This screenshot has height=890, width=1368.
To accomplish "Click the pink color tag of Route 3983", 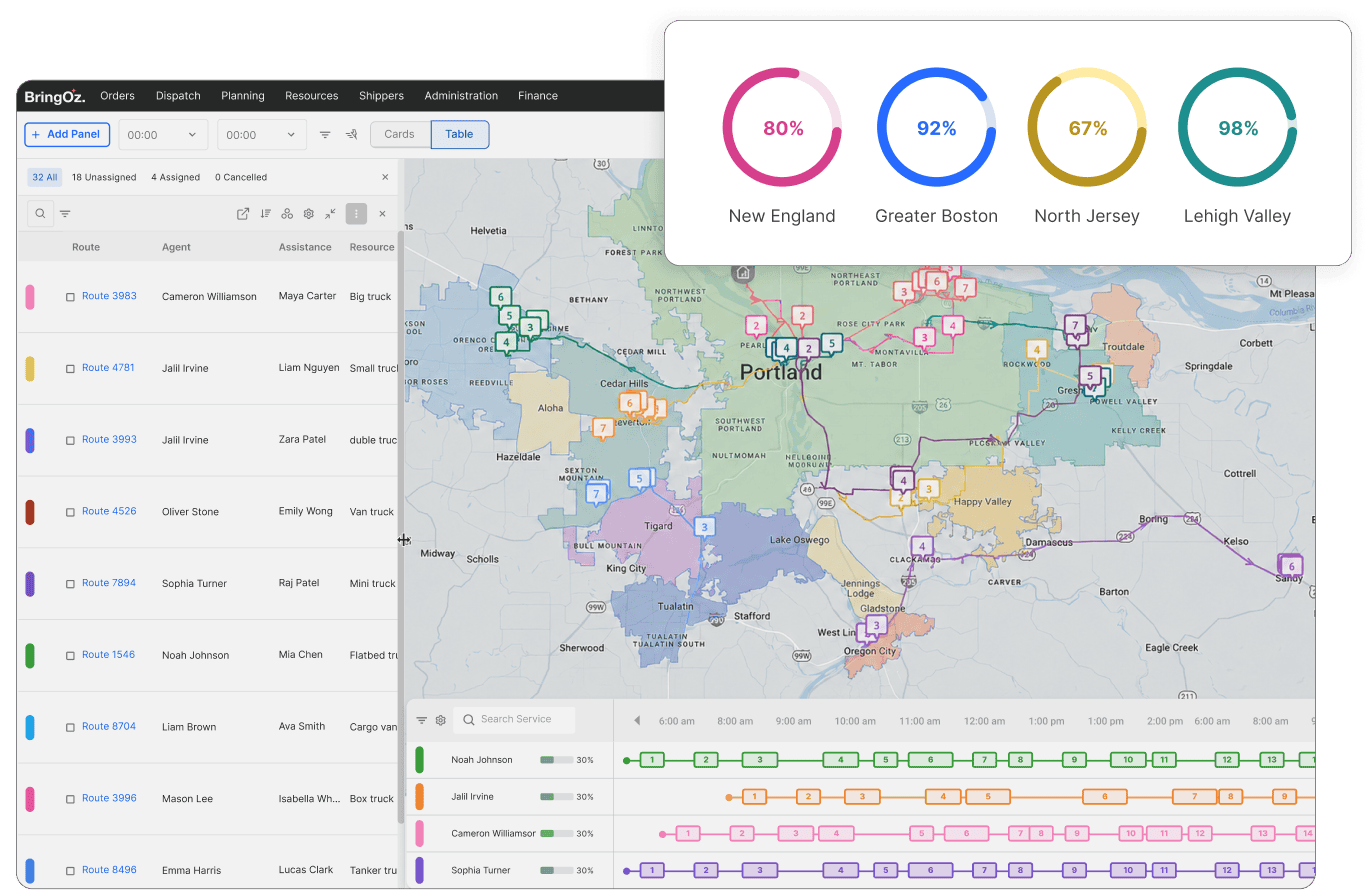I will tap(30, 297).
